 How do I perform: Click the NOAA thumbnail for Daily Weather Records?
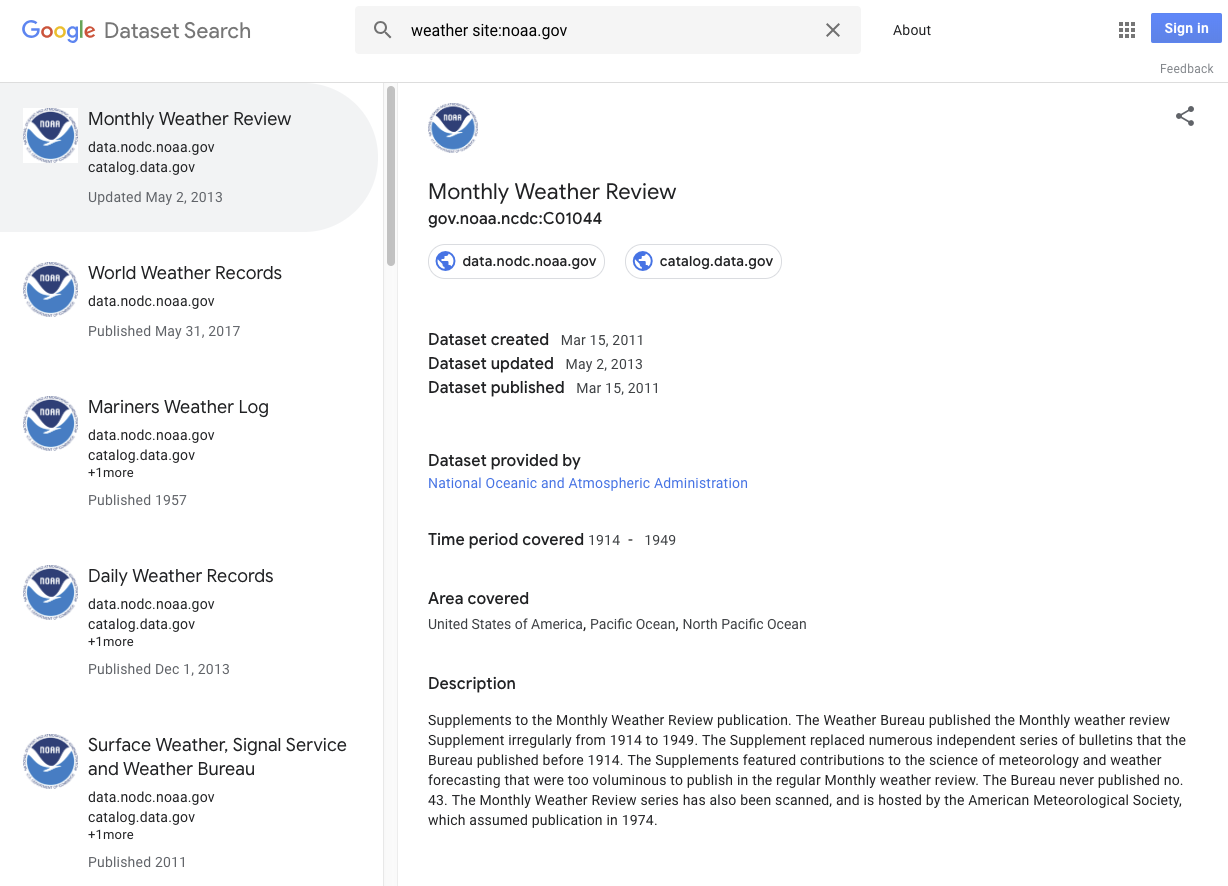[50, 592]
